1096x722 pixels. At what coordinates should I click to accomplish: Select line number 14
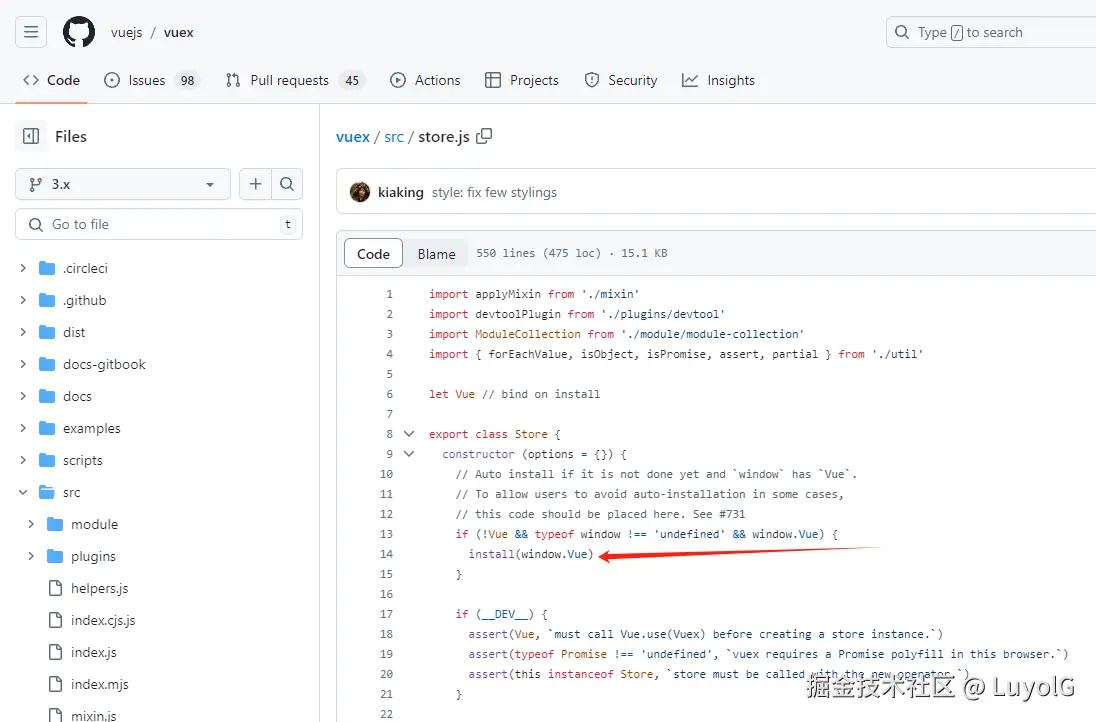coord(387,554)
